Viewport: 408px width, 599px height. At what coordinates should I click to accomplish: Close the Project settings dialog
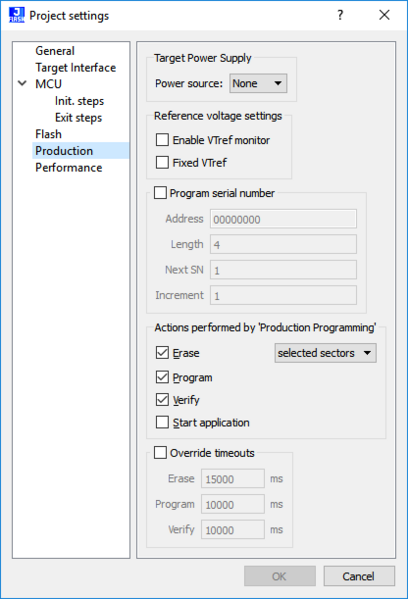(x=384, y=15)
